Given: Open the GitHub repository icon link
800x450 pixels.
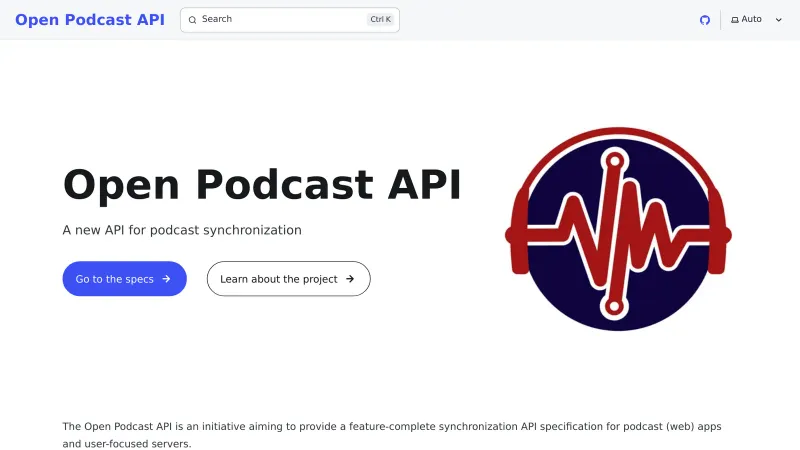Looking at the screenshot, I should pyautogui.click(x=704, y=20).
